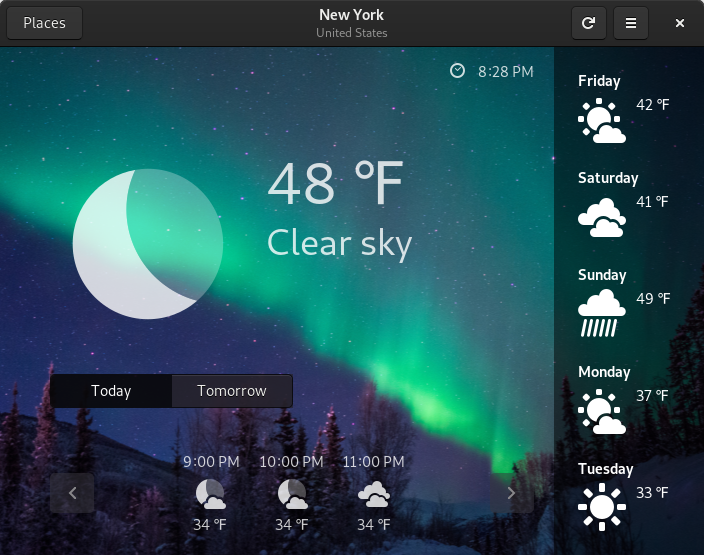Image resolution: width=704 pixels, height=555 pixels.
Task: Click Friday's partly sunny weather icon
Action: pos(601,121)
